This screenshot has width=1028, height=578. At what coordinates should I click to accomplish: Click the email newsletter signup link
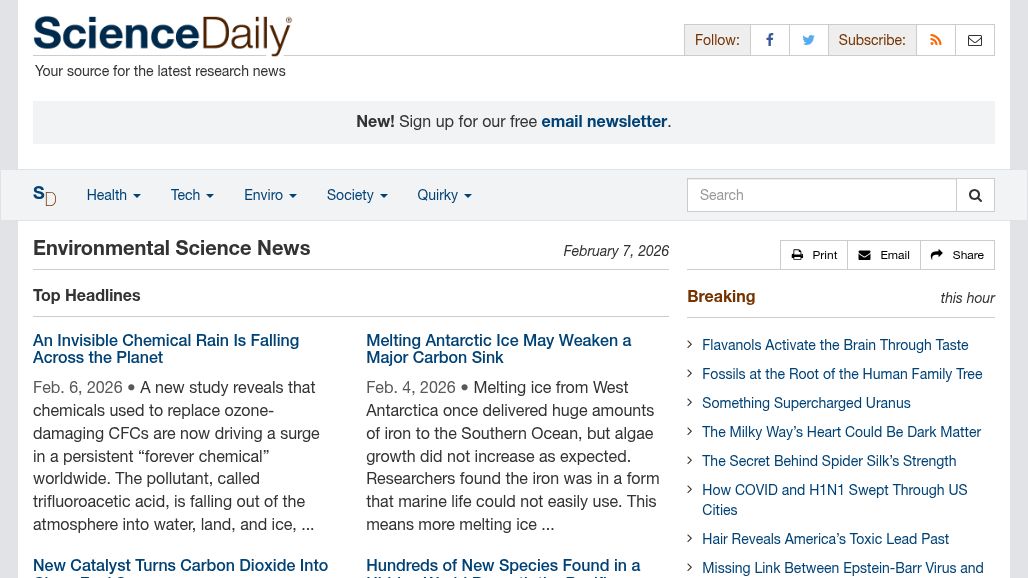point(604,121)
